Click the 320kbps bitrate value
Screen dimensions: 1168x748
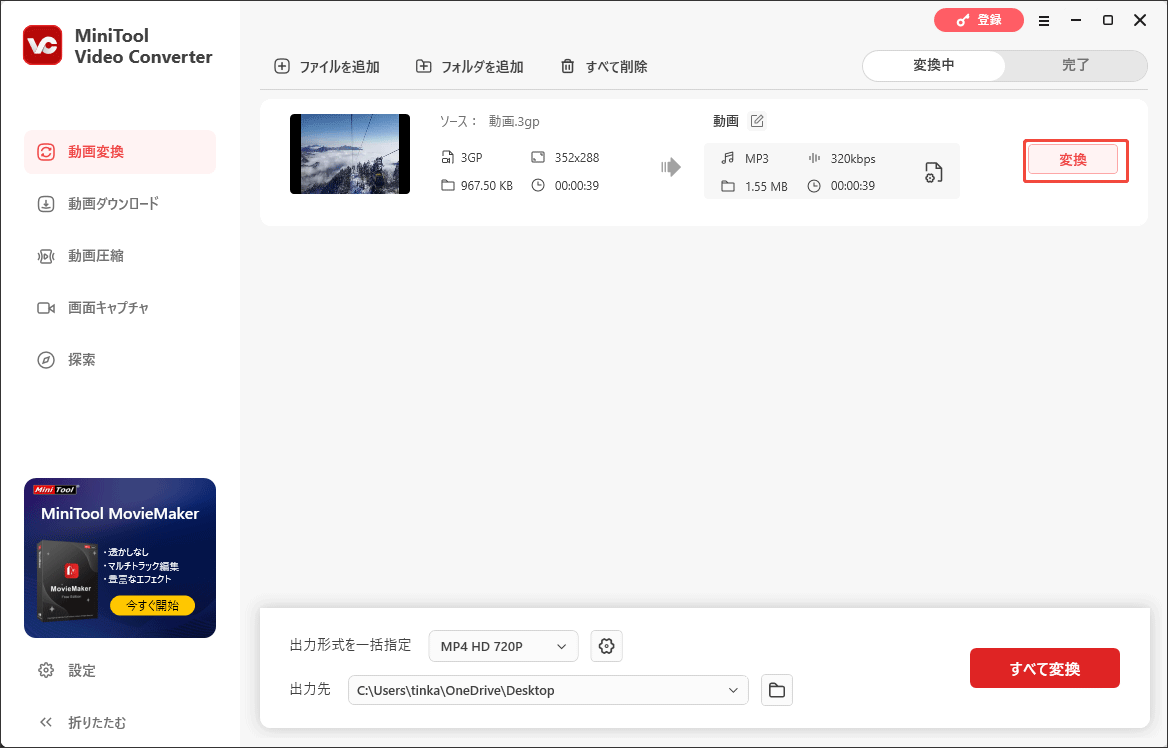[853, 159]
